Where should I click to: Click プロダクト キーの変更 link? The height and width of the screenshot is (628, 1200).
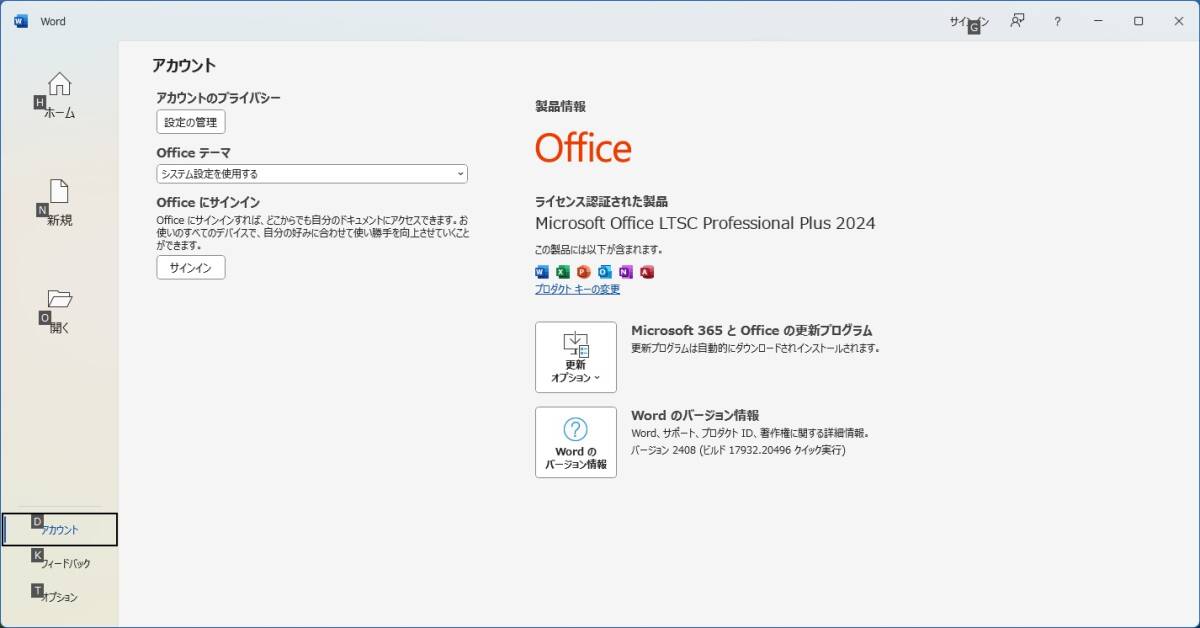[x=577, y=289]
